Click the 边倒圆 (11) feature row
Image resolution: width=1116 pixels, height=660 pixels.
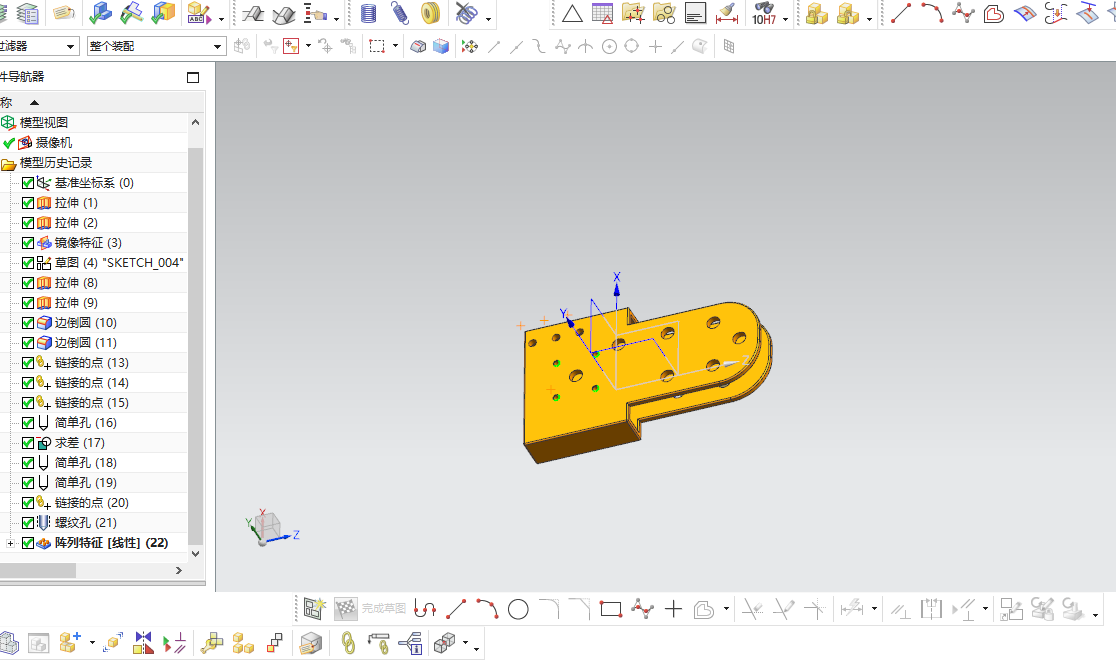click(85, 342)
